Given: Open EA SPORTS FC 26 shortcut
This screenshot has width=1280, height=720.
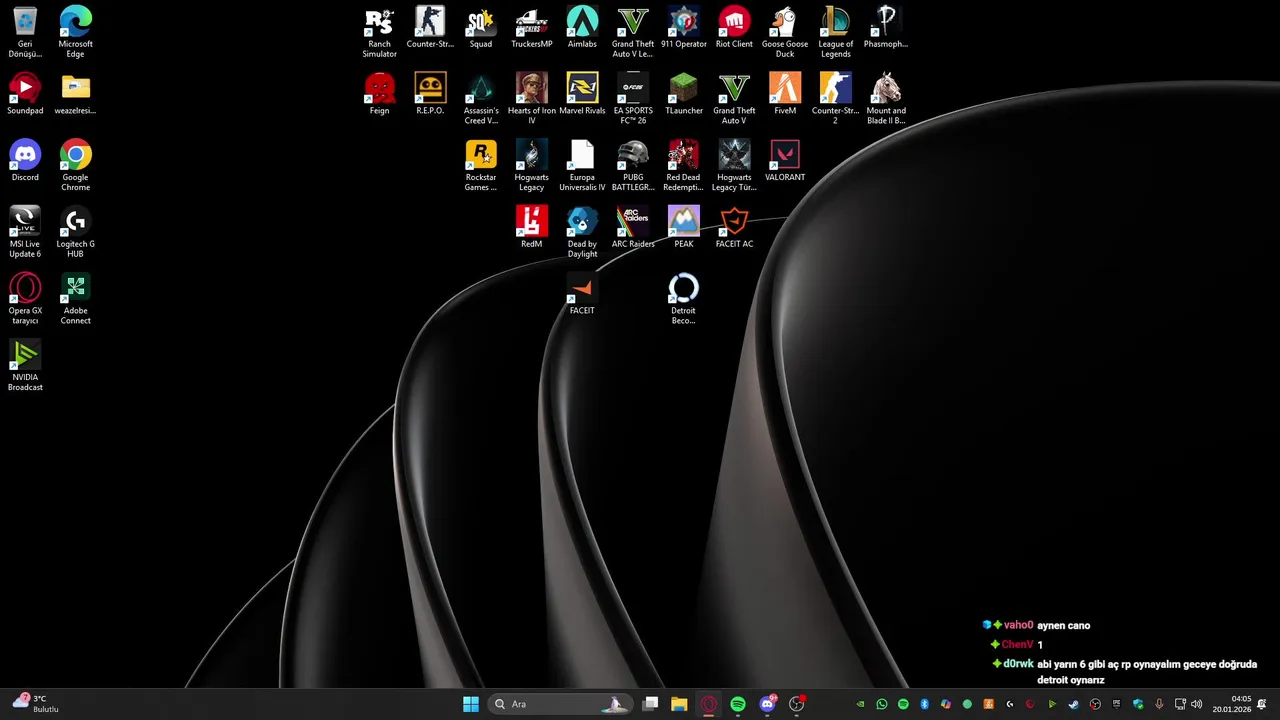Looking at the screenshot, I should click(x=633, y=99).
